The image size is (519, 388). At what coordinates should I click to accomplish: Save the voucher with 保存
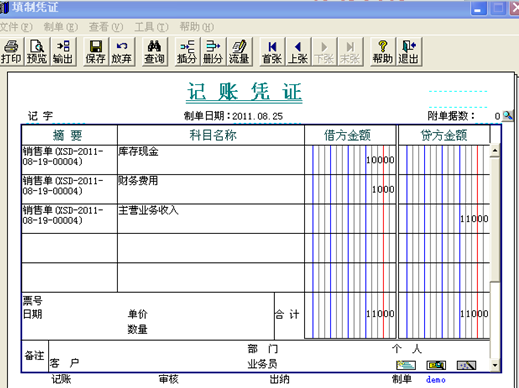pos(96,52)
